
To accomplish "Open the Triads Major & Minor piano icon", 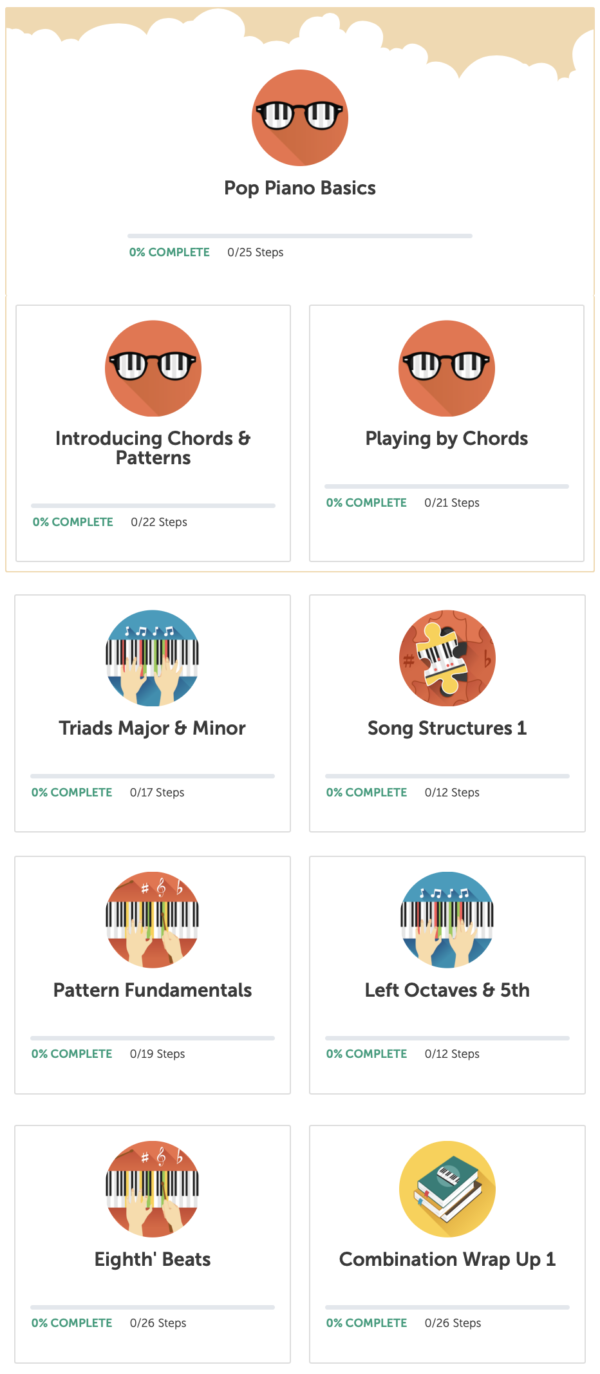I will point(152,658).
